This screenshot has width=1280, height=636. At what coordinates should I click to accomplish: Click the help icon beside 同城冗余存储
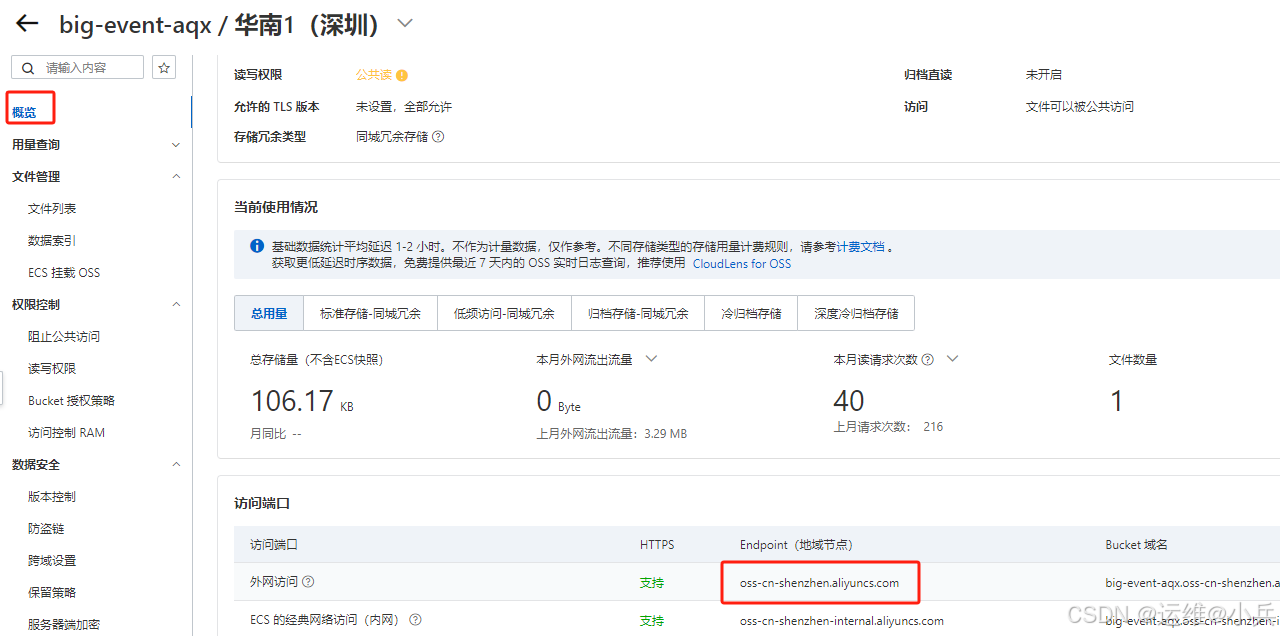click(x=438, y=137)
